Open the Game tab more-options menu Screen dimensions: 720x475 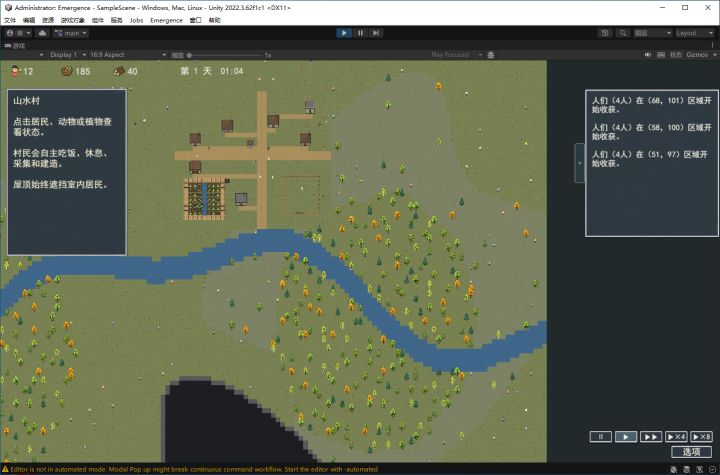click(x=713, y=45)
